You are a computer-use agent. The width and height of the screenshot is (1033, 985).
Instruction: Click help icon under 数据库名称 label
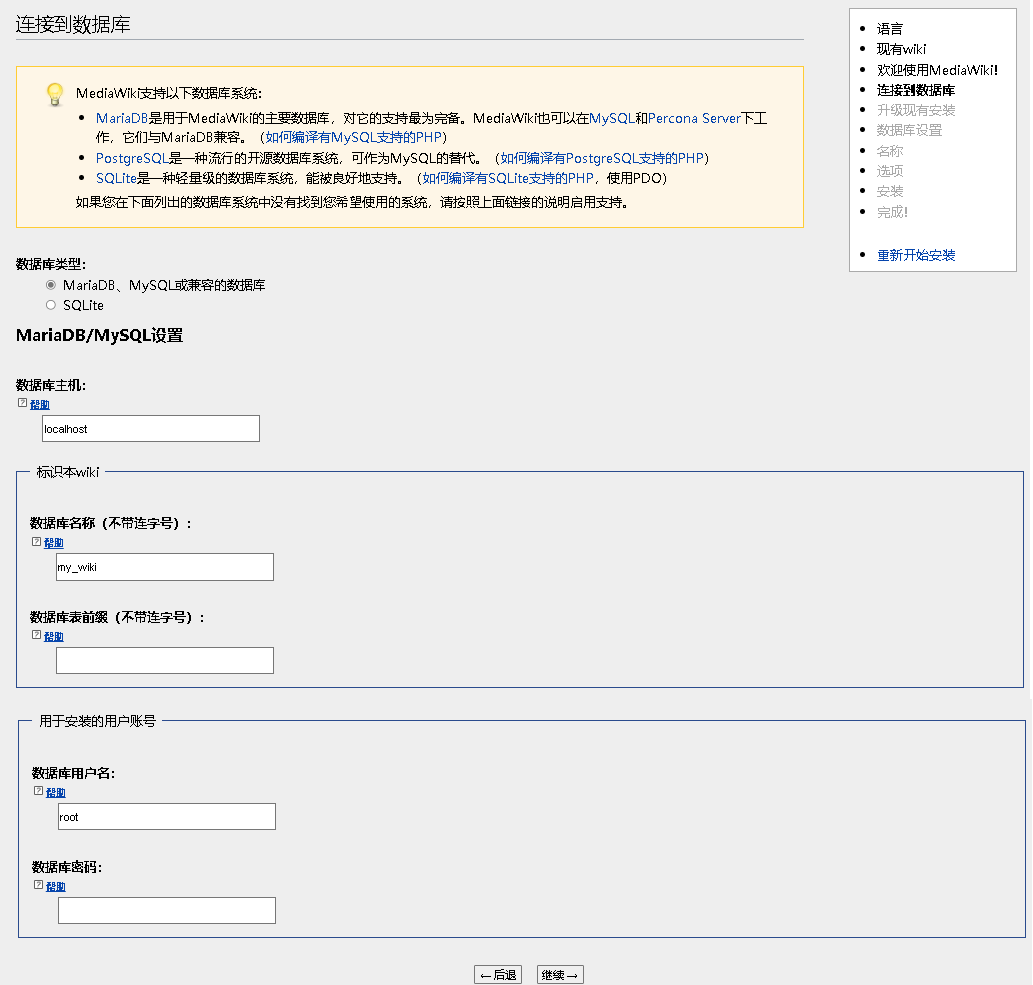click(x=36, y=542)
